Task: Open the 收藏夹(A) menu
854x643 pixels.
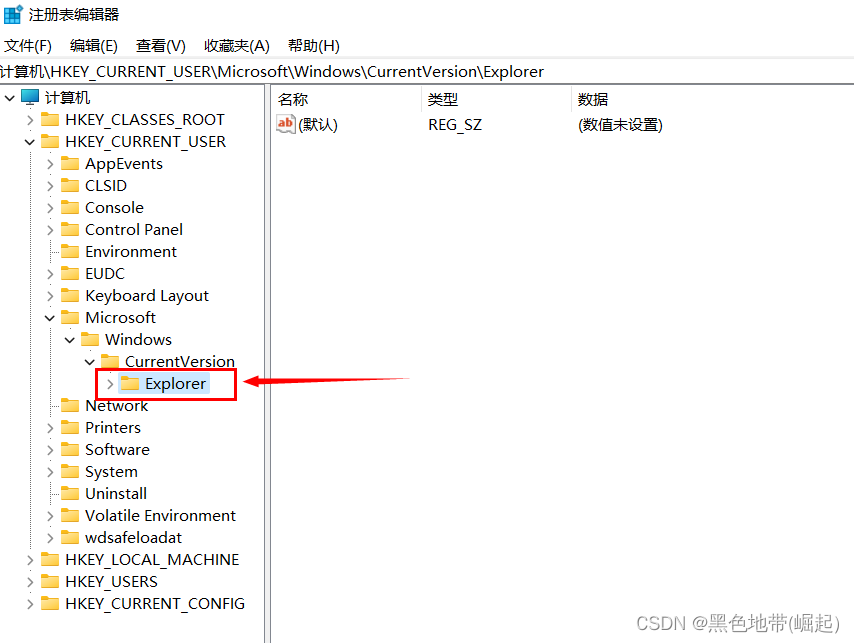Action: (x=237, y=46)
